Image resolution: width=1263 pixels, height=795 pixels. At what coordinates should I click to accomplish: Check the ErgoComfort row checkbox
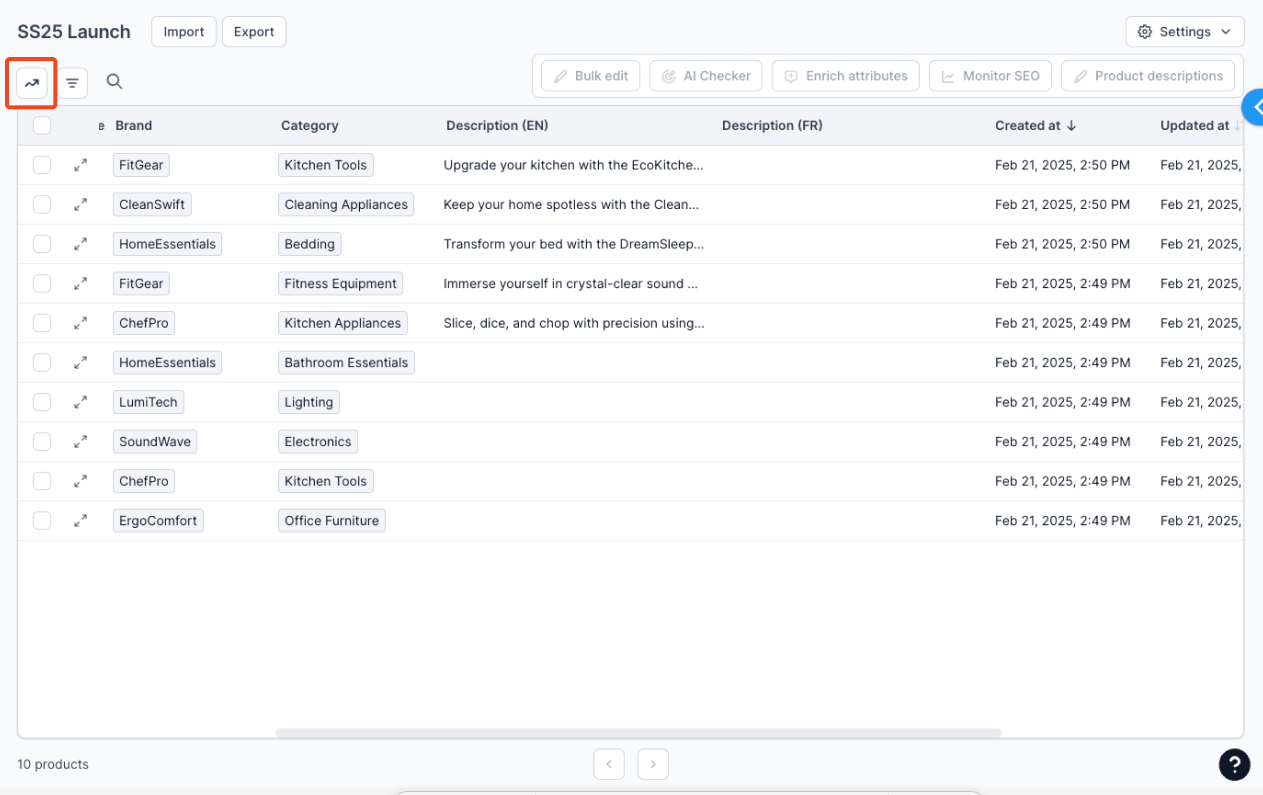pyautogui.click(x=42, y=520)
